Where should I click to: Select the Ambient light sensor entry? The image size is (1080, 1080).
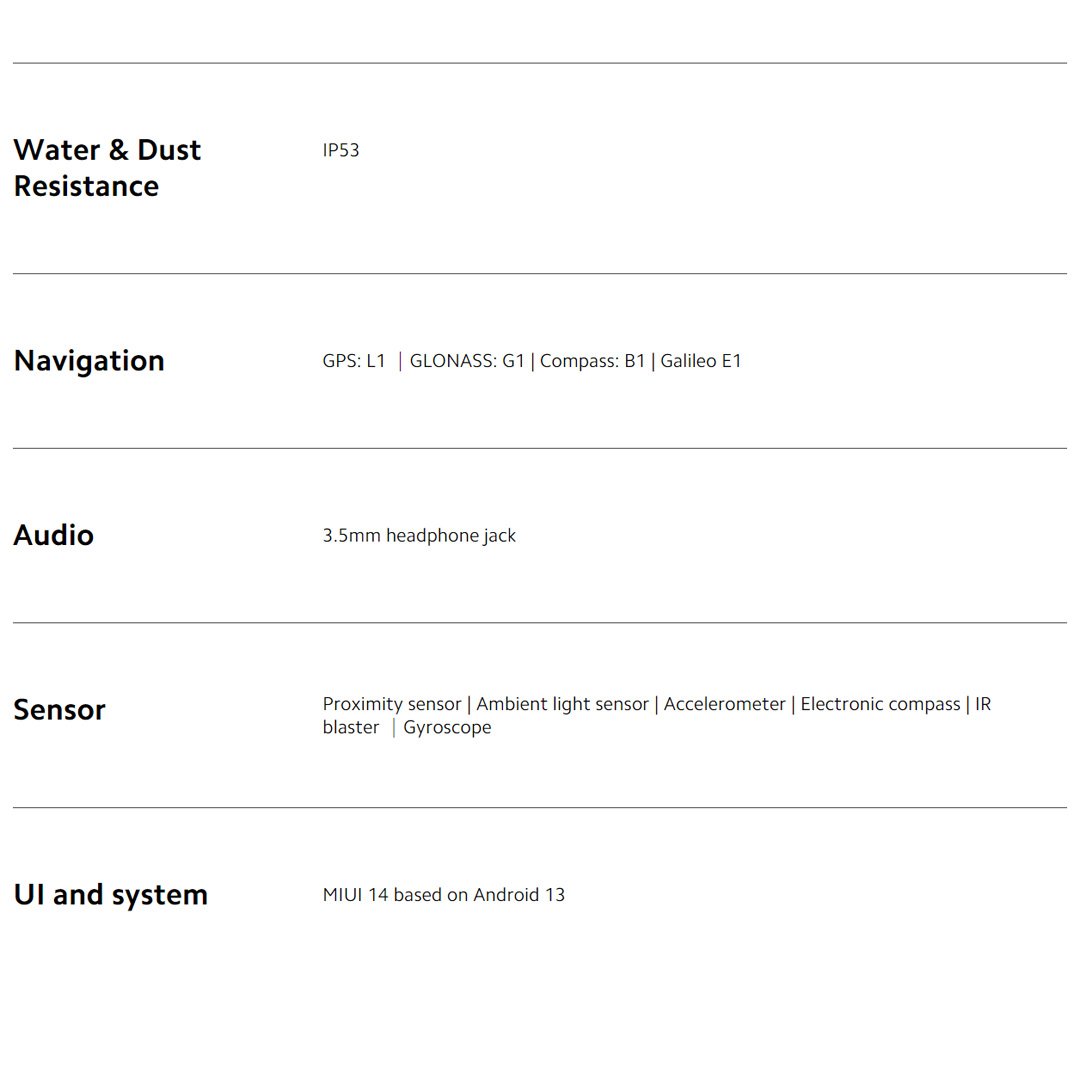pyautogui.click(x=562, y=705)
